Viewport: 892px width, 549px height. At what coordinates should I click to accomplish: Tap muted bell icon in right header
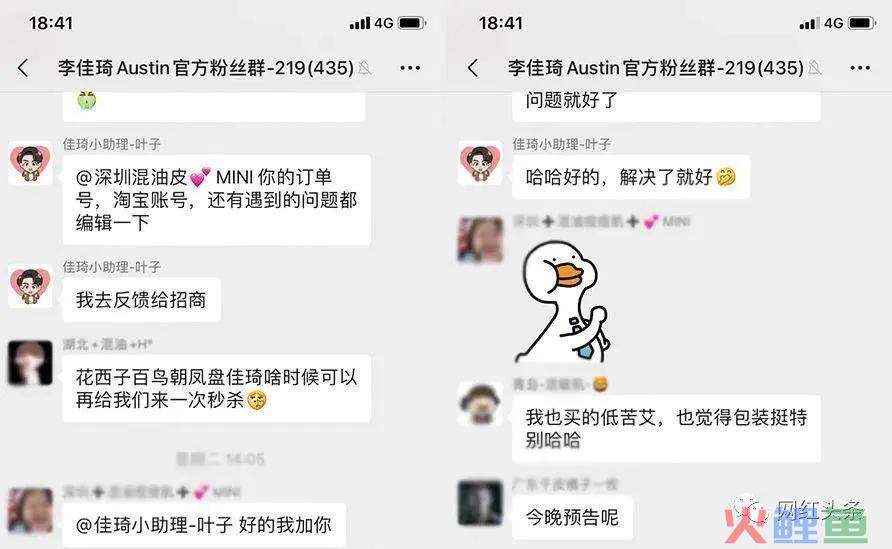[815, 68]
